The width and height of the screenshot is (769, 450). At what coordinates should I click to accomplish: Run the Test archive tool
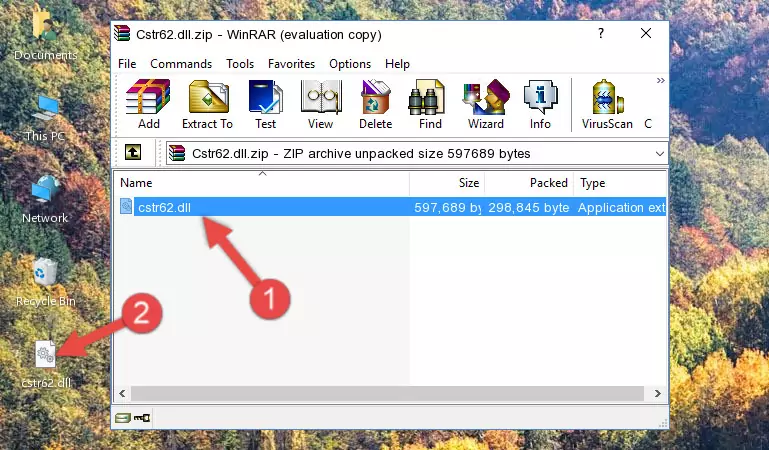click(x=265, y=104)
